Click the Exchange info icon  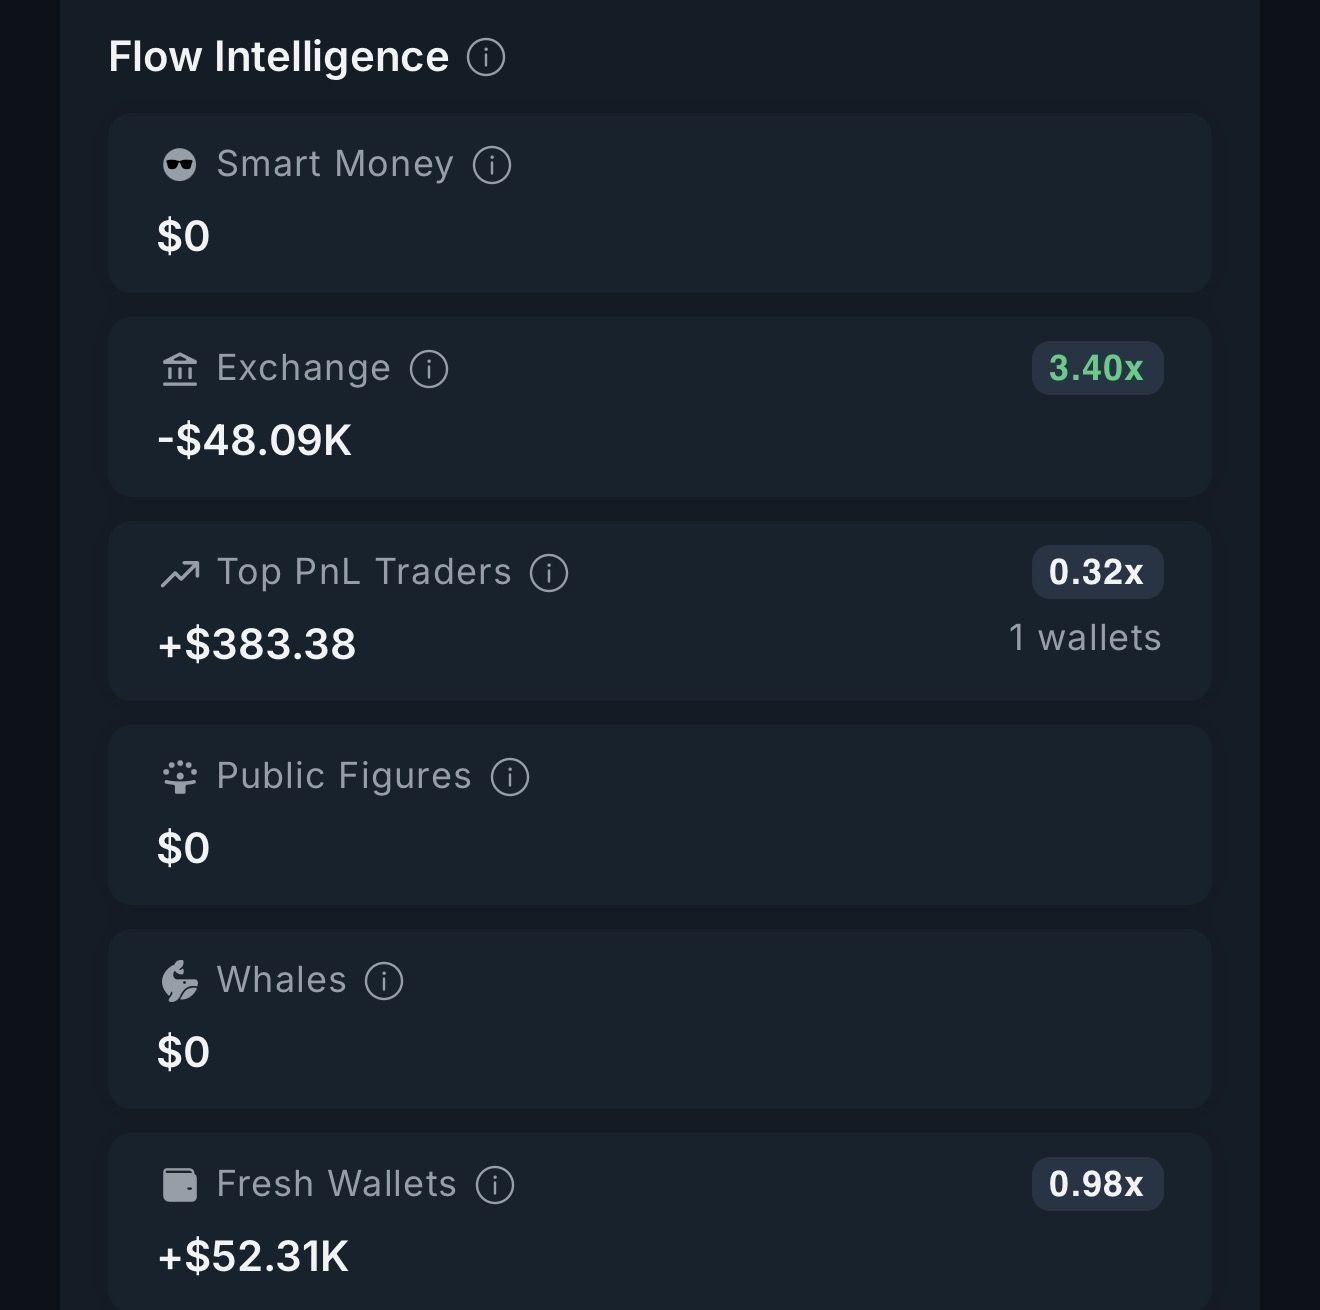pyautogui.click(x=429, y=369)
